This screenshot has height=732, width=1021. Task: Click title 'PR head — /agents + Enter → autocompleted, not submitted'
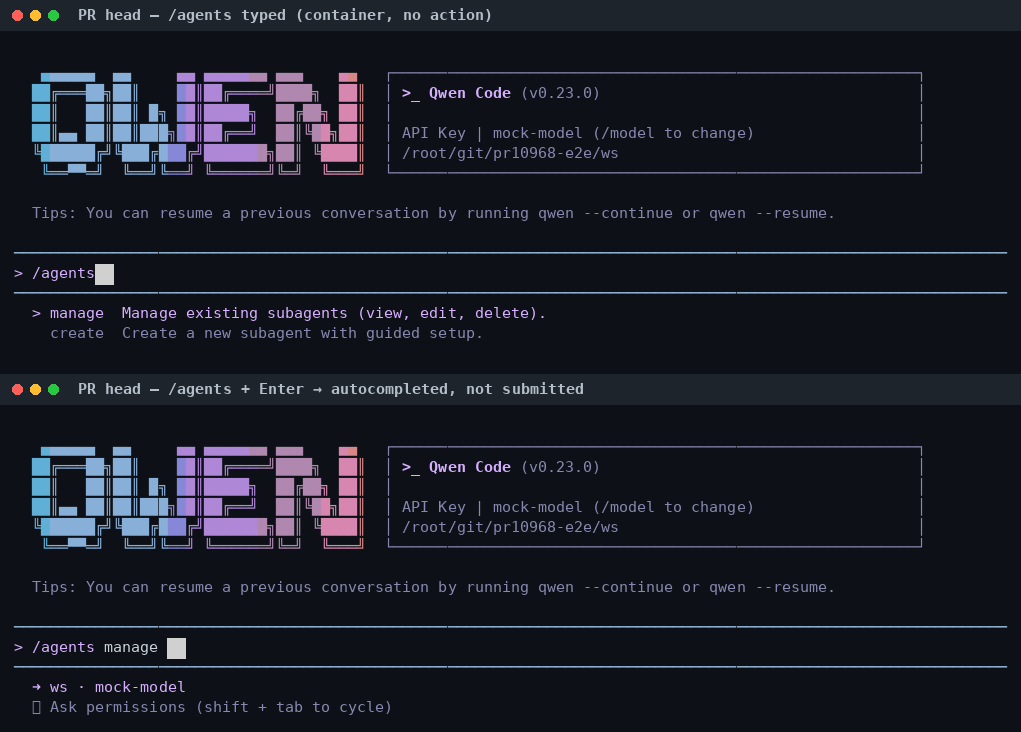tap(331, 389)
